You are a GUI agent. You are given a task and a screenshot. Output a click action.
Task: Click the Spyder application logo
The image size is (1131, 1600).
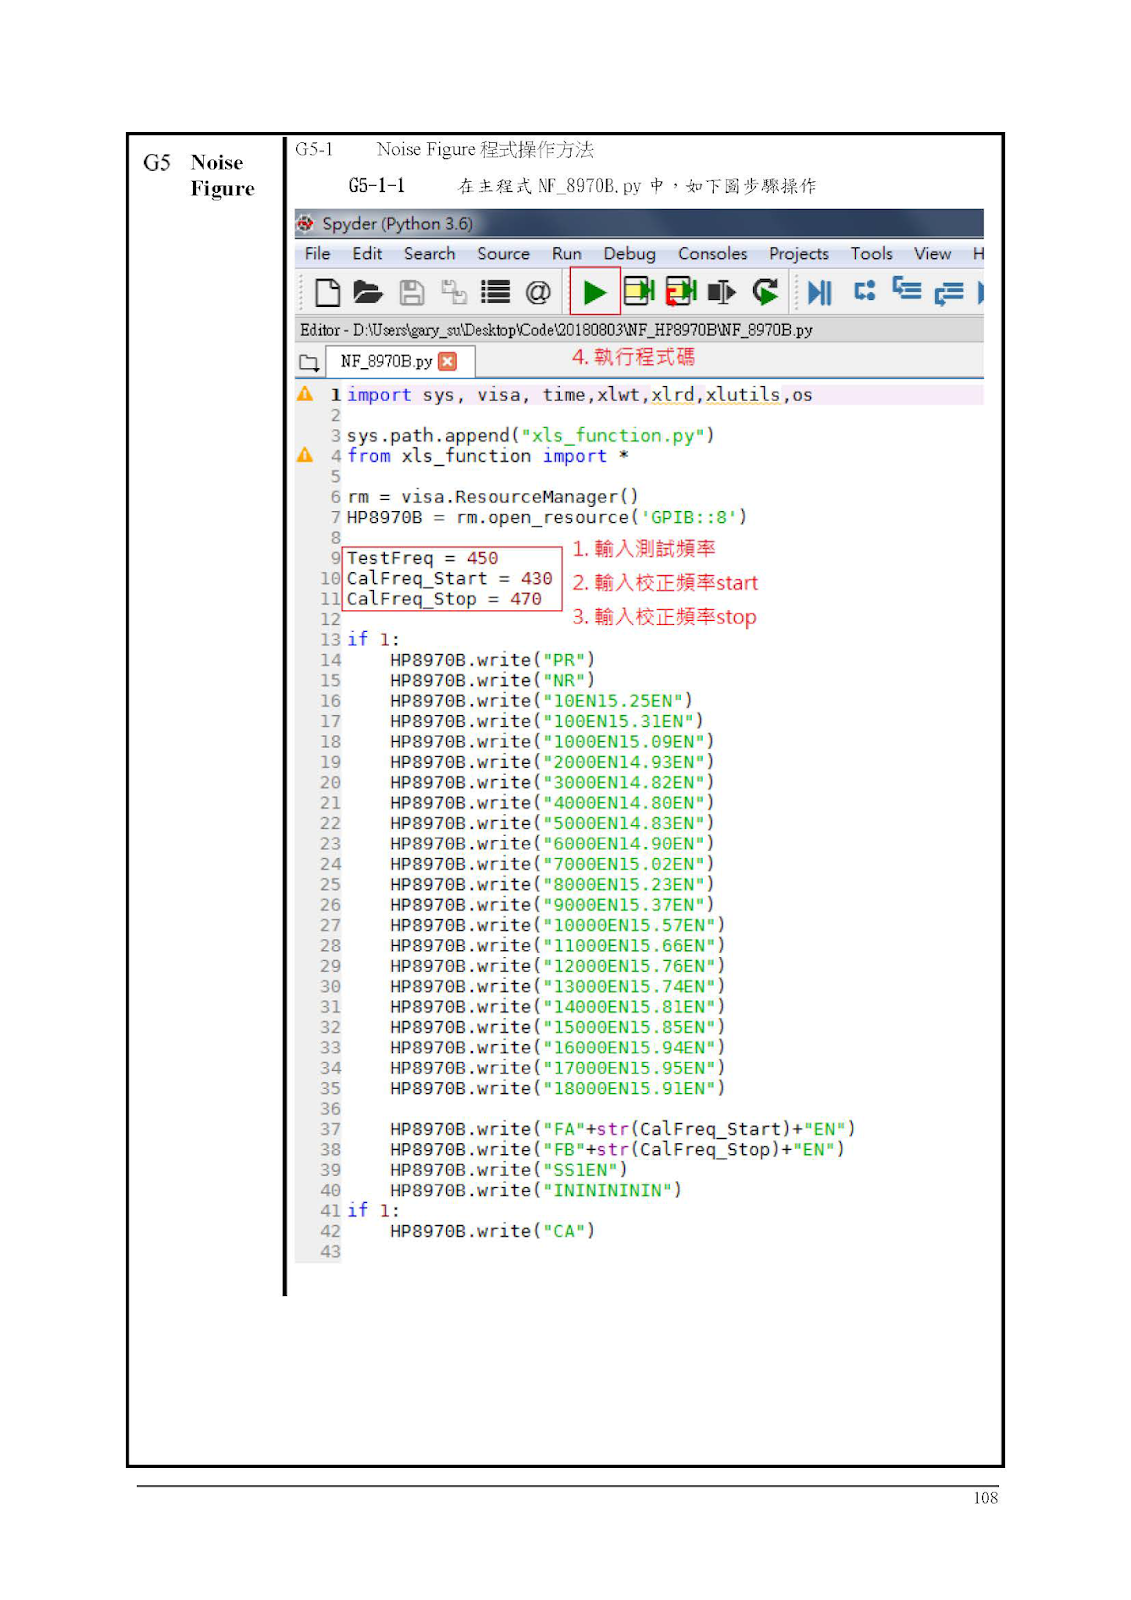coord(305,224)
